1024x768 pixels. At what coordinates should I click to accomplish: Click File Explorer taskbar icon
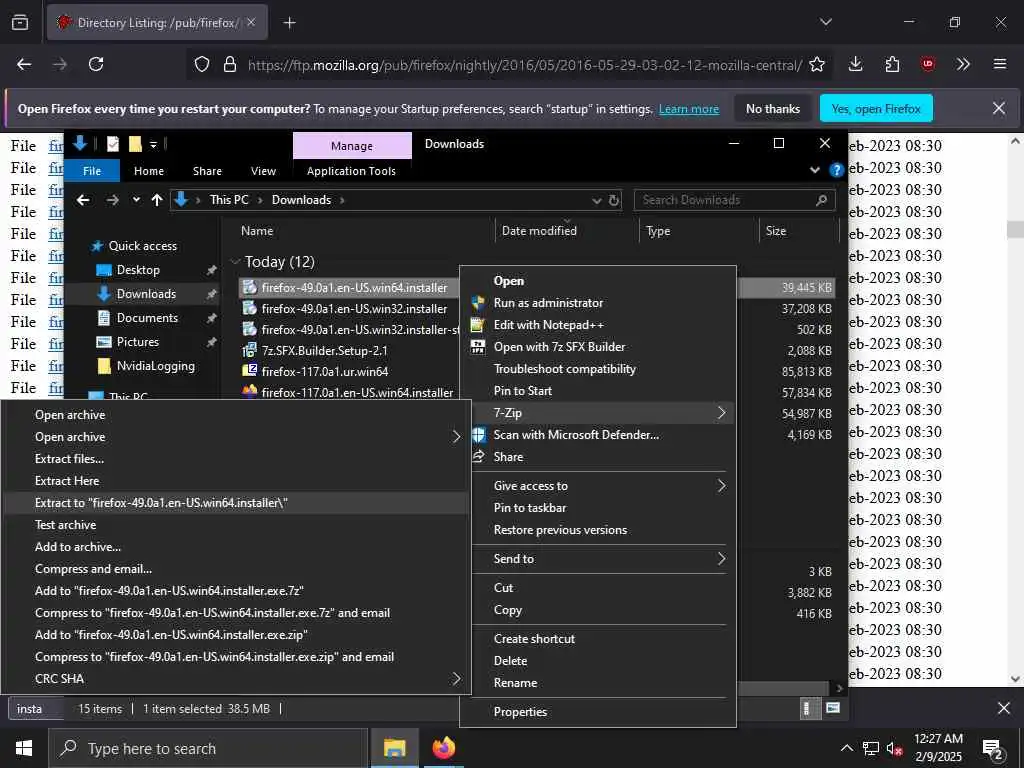point(394,748)
